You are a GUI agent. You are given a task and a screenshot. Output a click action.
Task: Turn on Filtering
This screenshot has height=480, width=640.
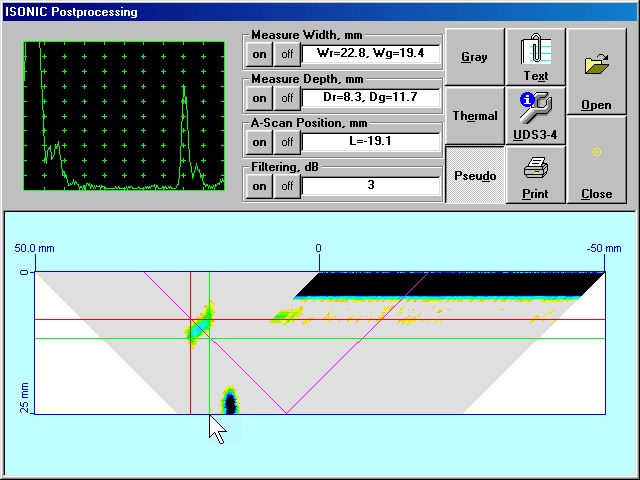(259, 187)
